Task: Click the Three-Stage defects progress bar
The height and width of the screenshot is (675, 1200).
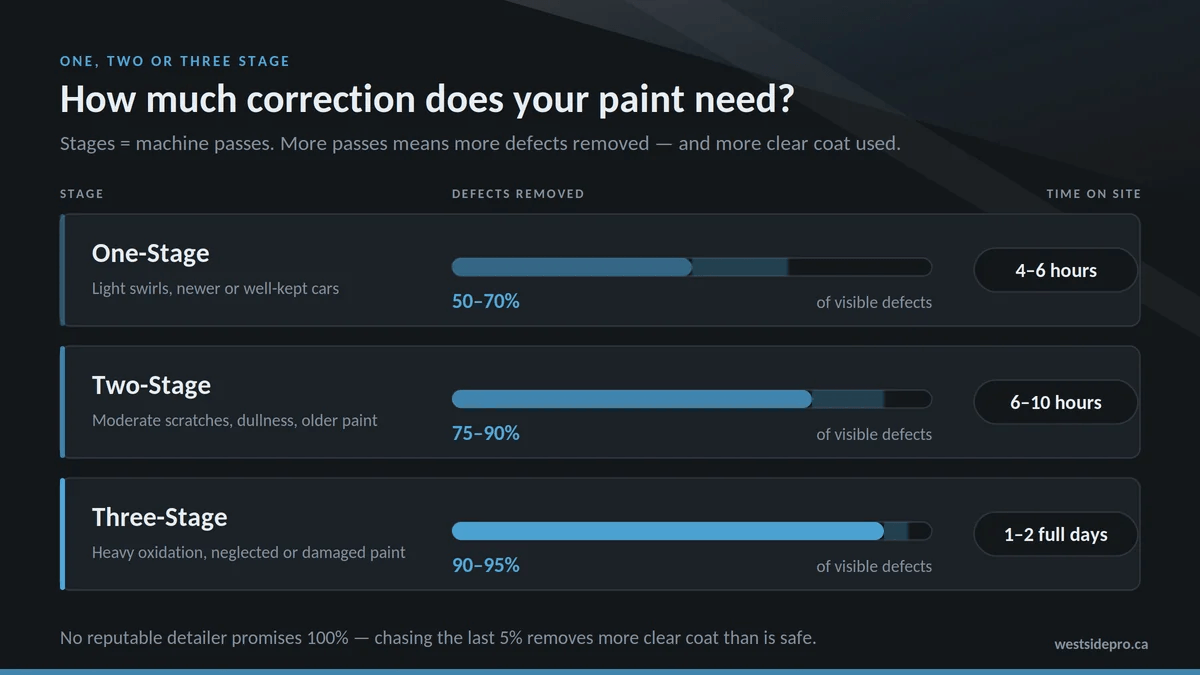Action: coord(692,531)
